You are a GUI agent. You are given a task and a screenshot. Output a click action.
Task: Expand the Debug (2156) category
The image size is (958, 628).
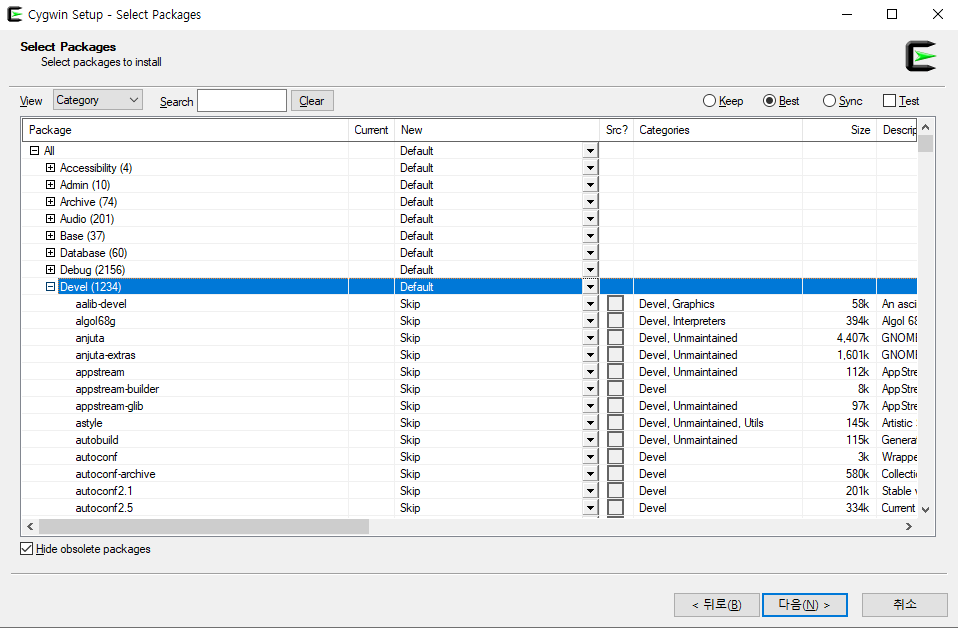point(51,269)
